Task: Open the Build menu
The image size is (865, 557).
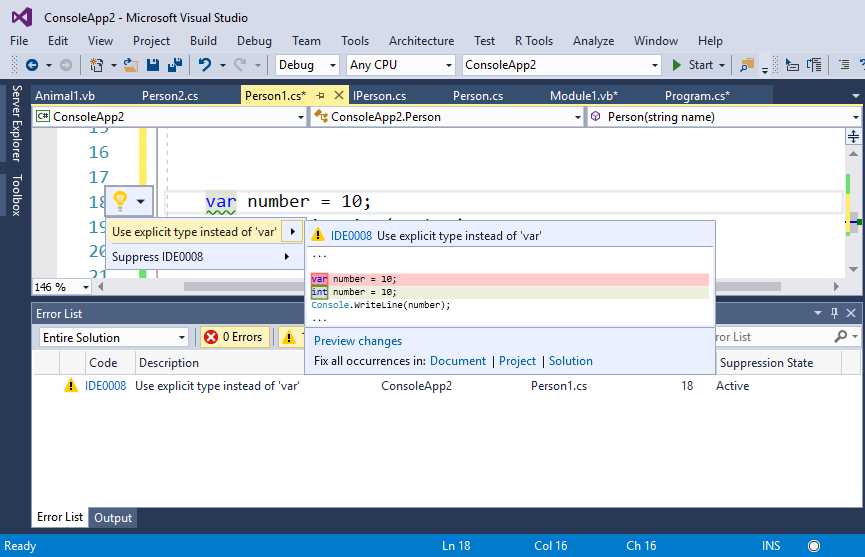Action: coord(203,41)
